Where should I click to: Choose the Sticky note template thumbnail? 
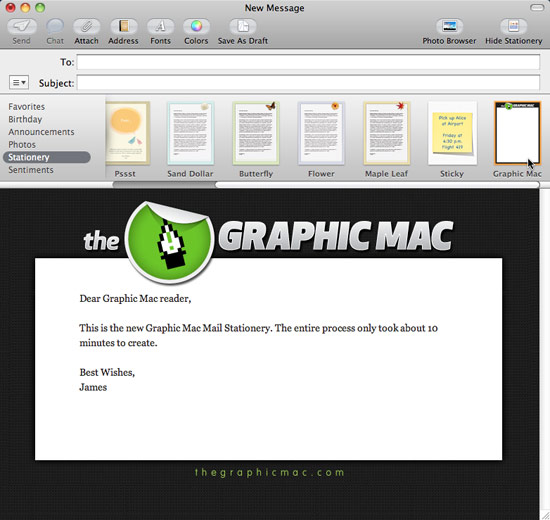[x=452, y=133]
